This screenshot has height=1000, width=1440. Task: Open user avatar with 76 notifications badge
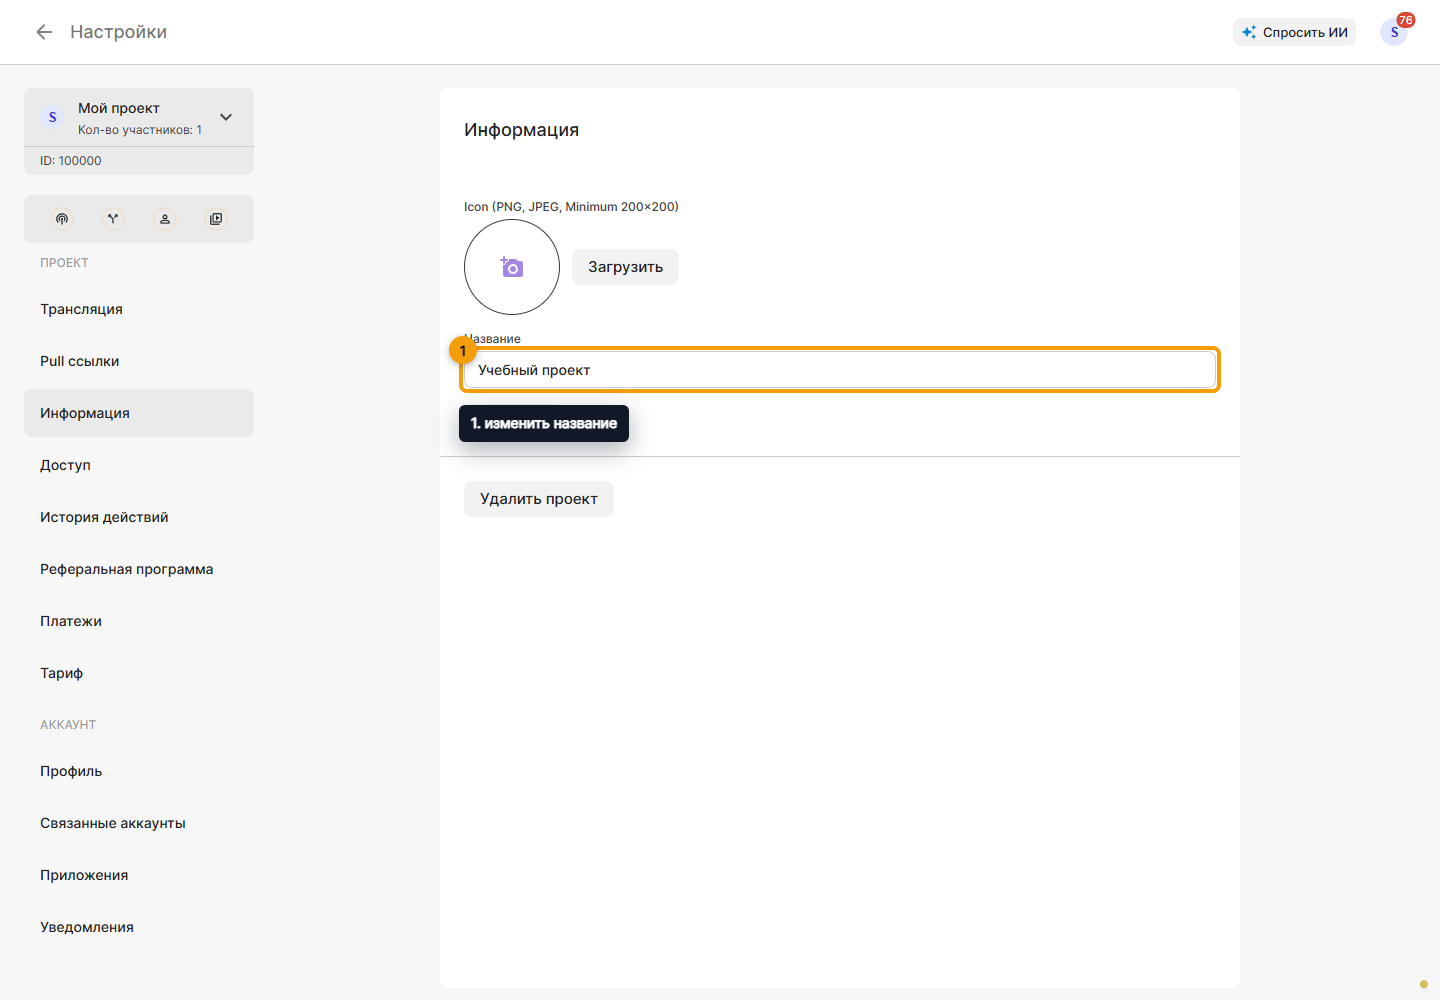point(1394,32)
